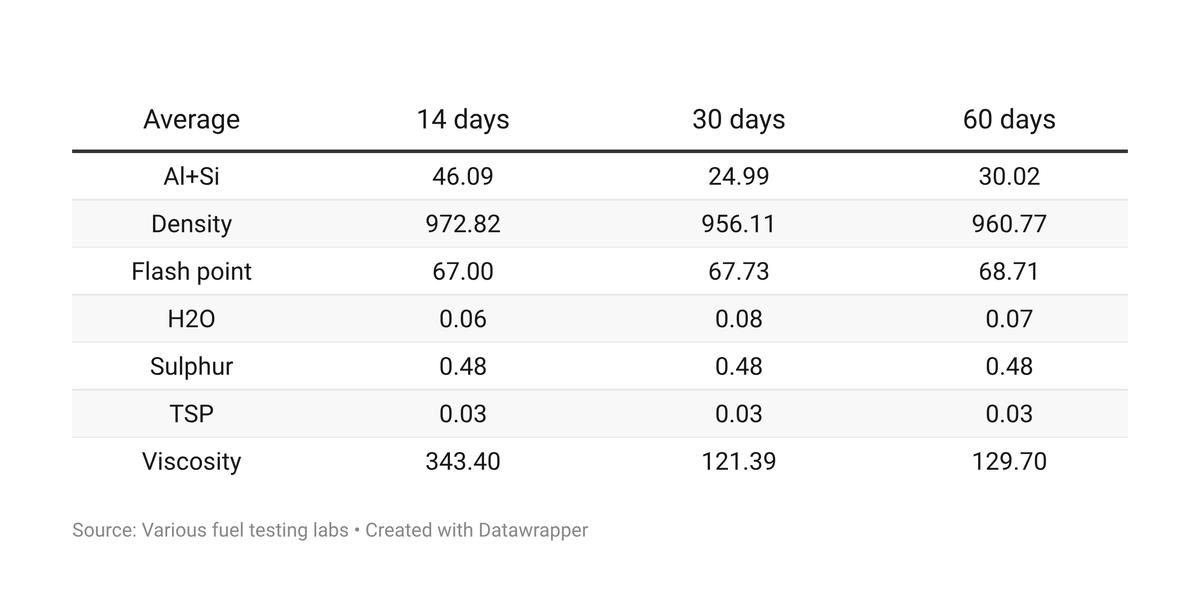The height and width of the screenshot is (614, 1200).
Task: Select the 972.82 Density cell
Action: (x=463, y=224)
